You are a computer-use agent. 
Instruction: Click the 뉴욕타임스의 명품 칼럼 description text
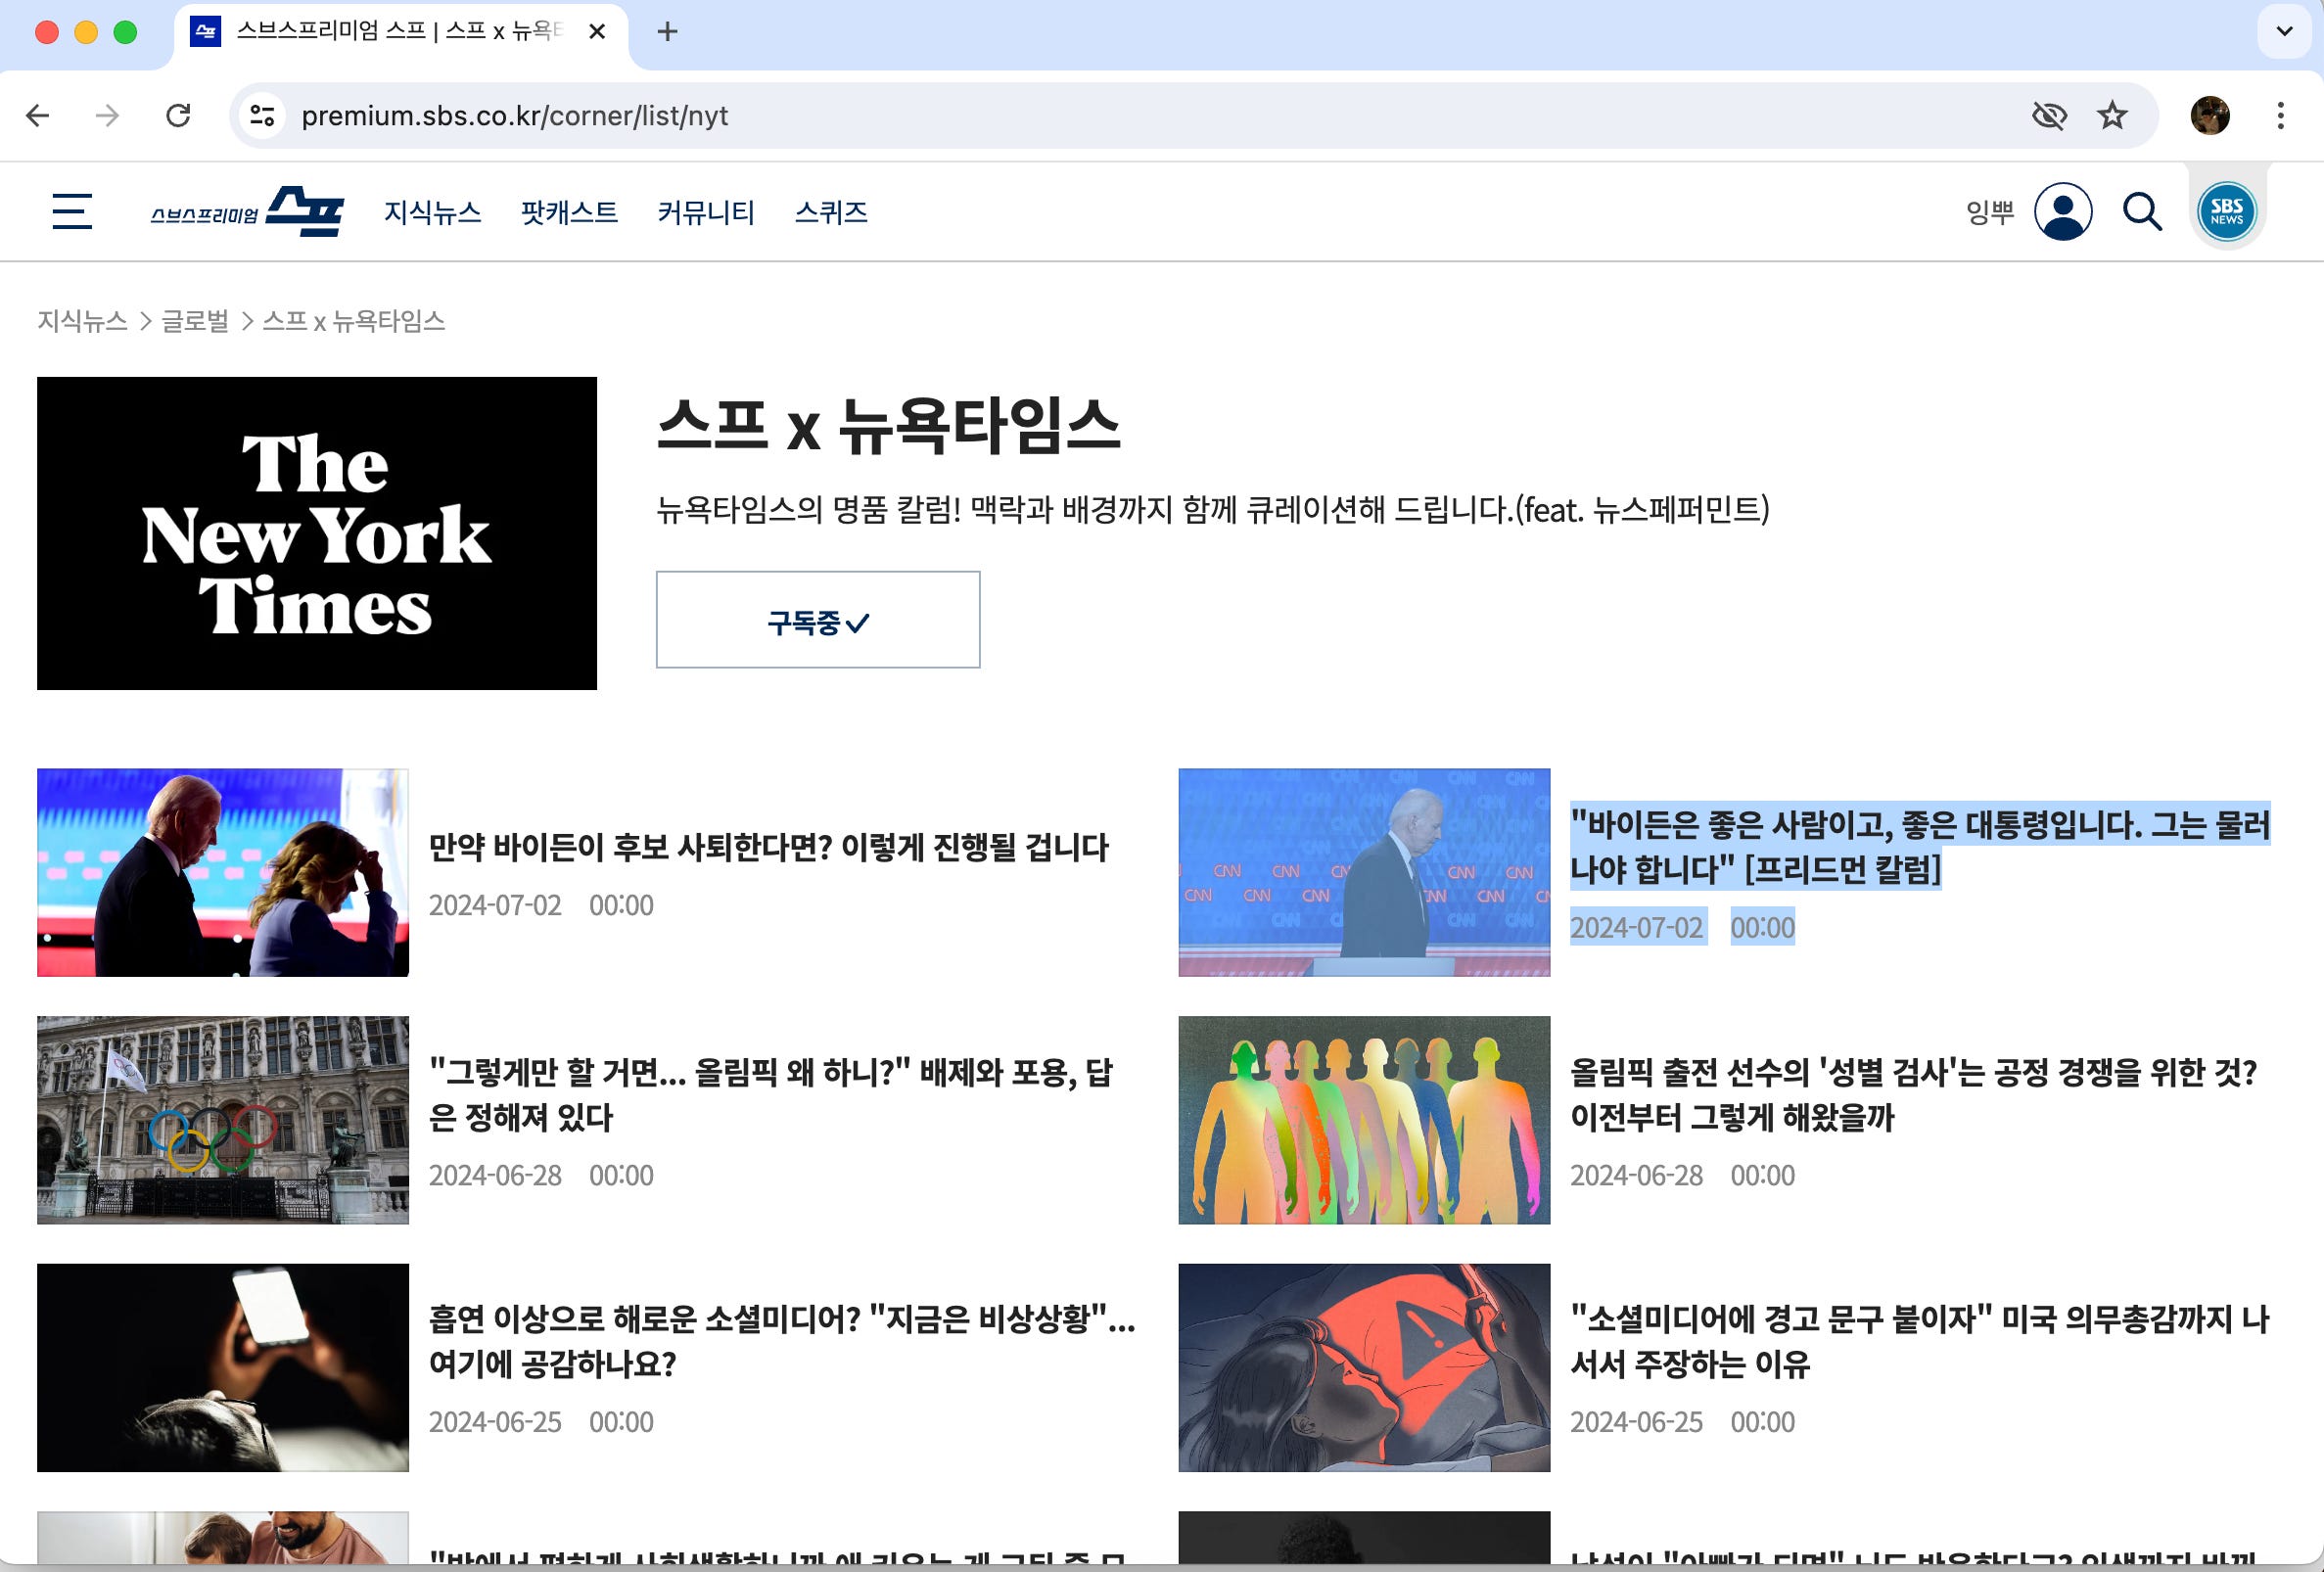click(1213, 510)
